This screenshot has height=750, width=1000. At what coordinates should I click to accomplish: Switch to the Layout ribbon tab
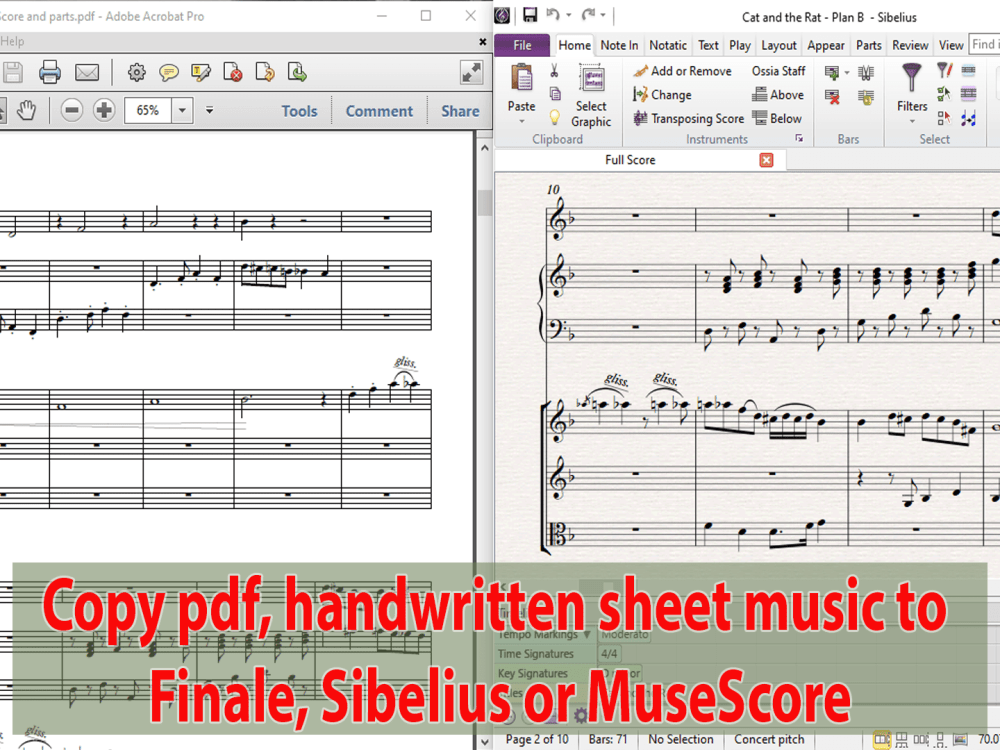[x=779, y=45]
